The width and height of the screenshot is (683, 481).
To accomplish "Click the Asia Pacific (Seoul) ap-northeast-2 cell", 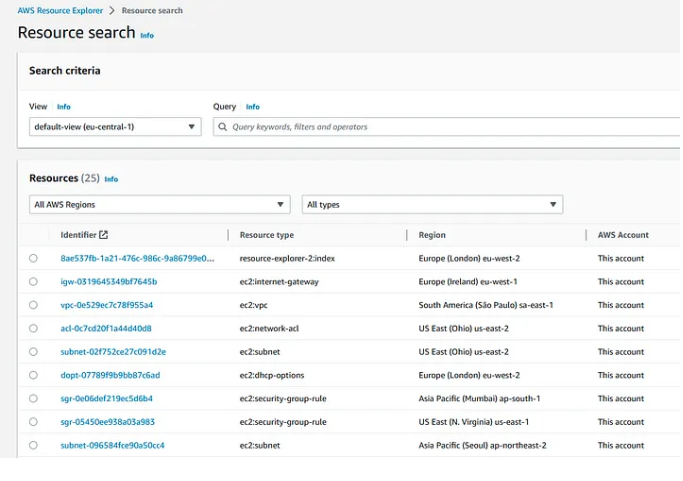I will point(482,445).
